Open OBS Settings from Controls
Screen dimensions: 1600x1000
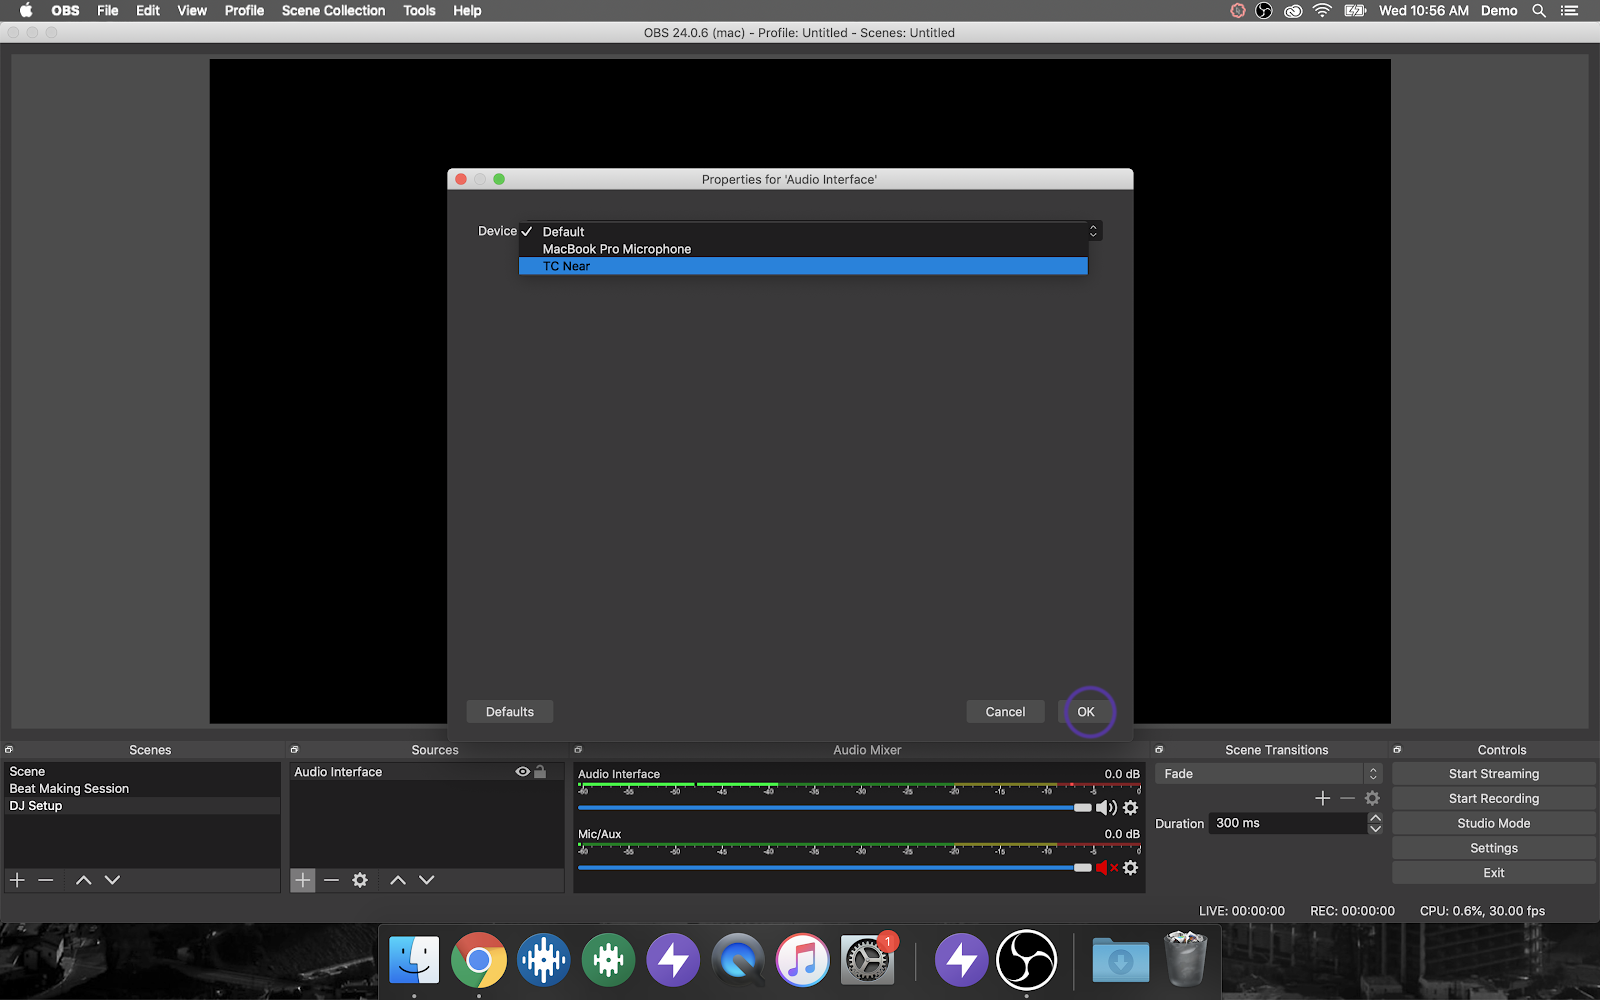[1494, 848]
